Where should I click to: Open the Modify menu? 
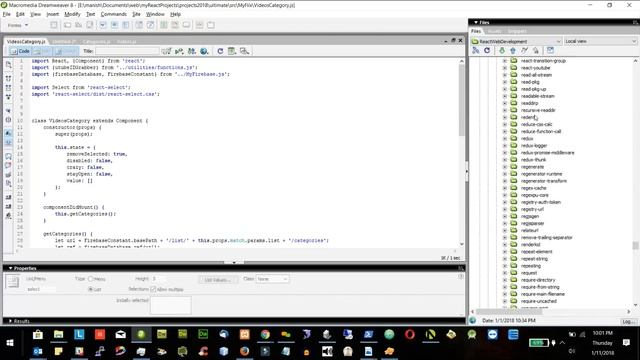[x=72, y=14]
